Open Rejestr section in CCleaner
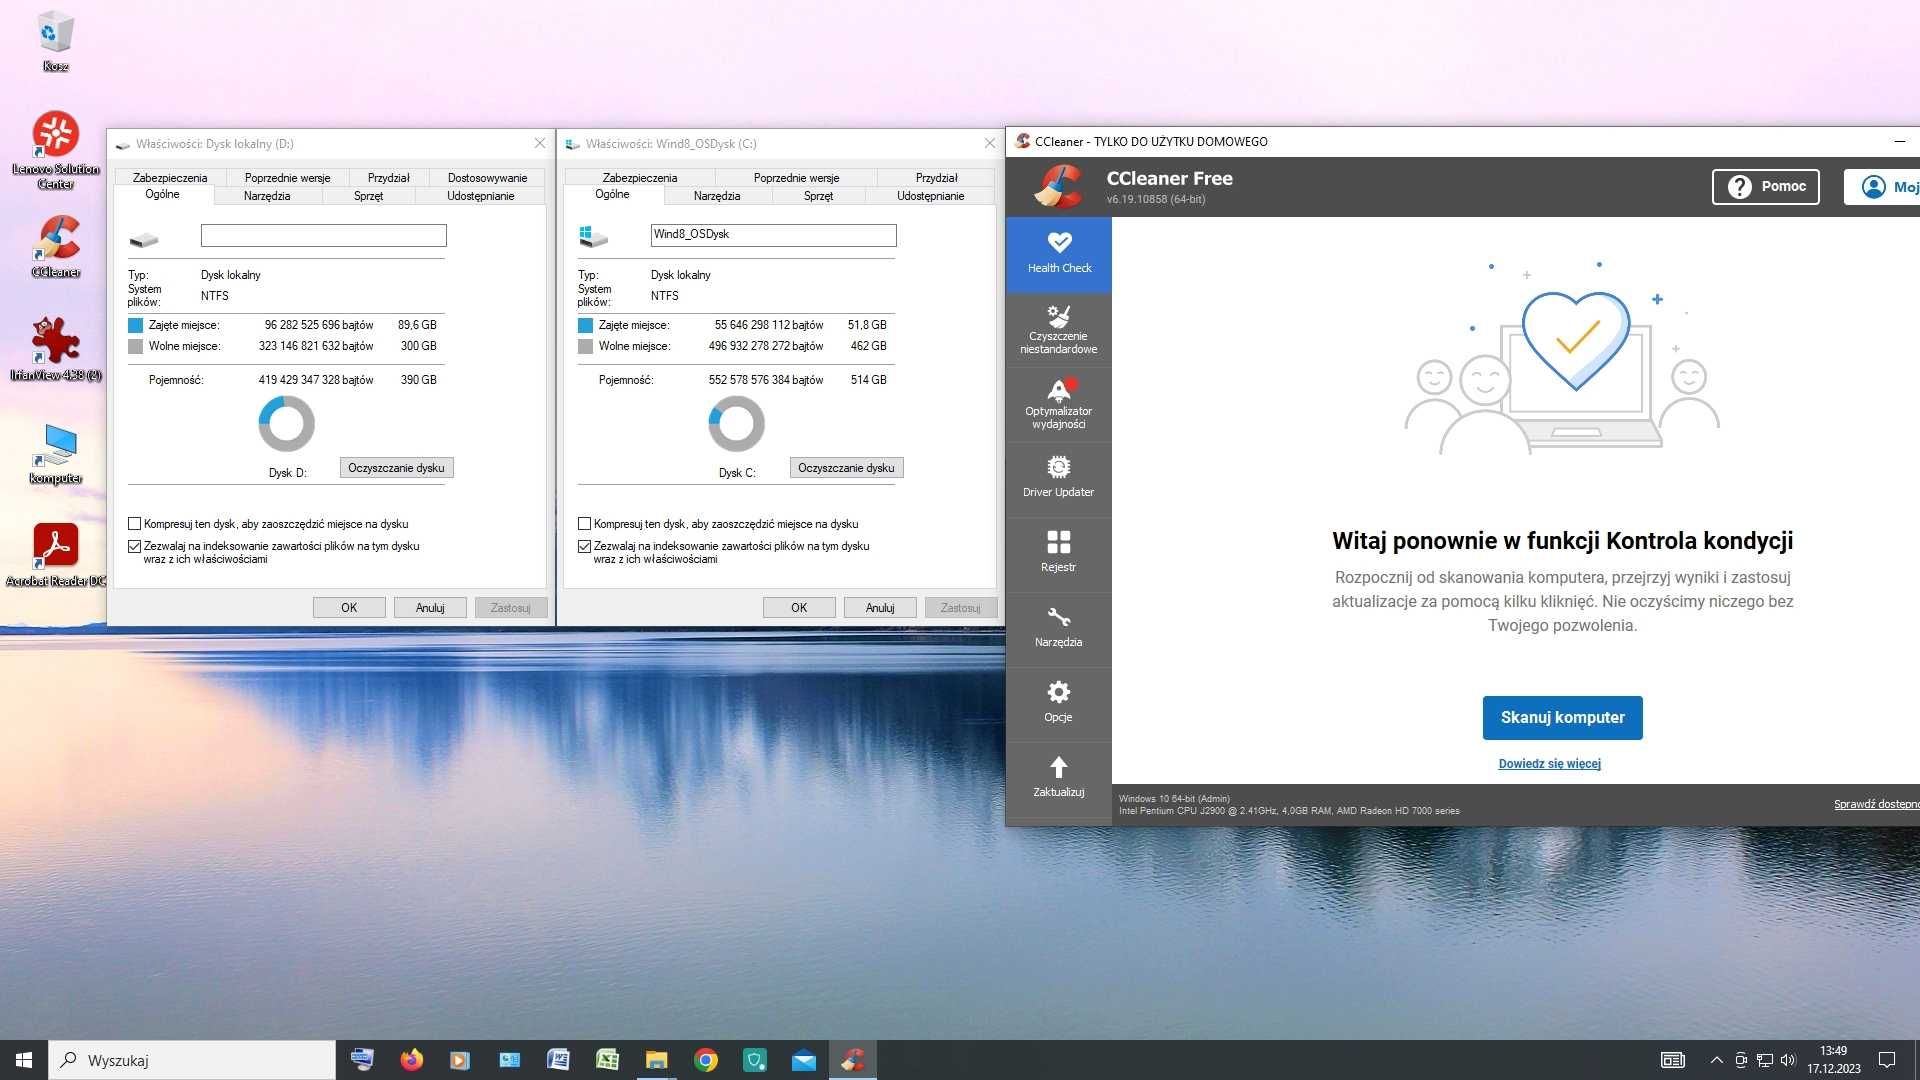1920x1080 pixels. pos(1059,554)
